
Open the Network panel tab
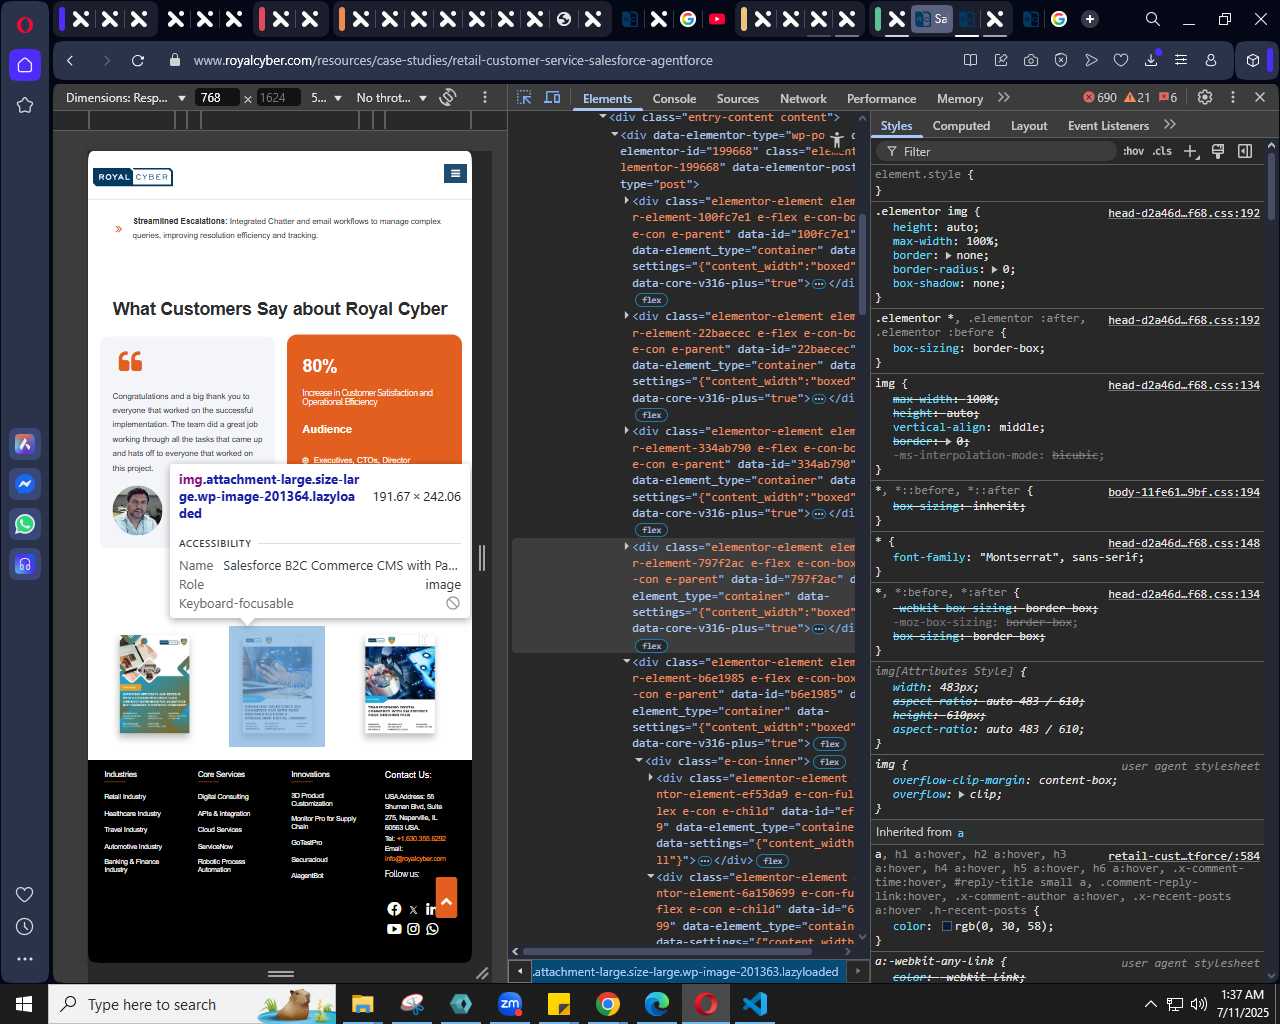click(803, 99)
